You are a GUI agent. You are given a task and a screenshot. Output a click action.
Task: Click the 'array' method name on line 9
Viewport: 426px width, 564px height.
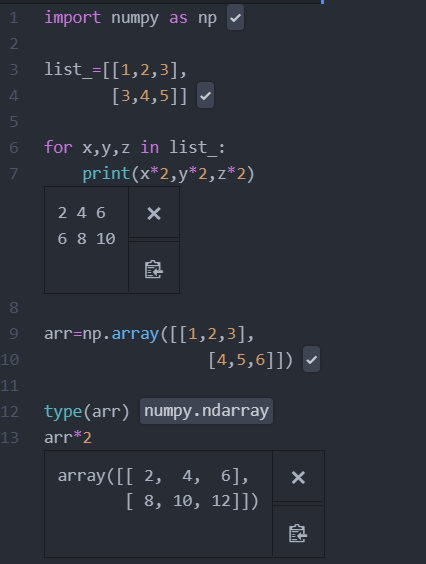point(135,334)
